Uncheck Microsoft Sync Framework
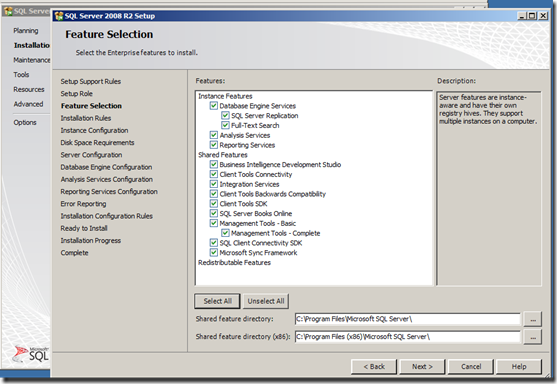This screenshot has width=557, height=384. point(213,253)
